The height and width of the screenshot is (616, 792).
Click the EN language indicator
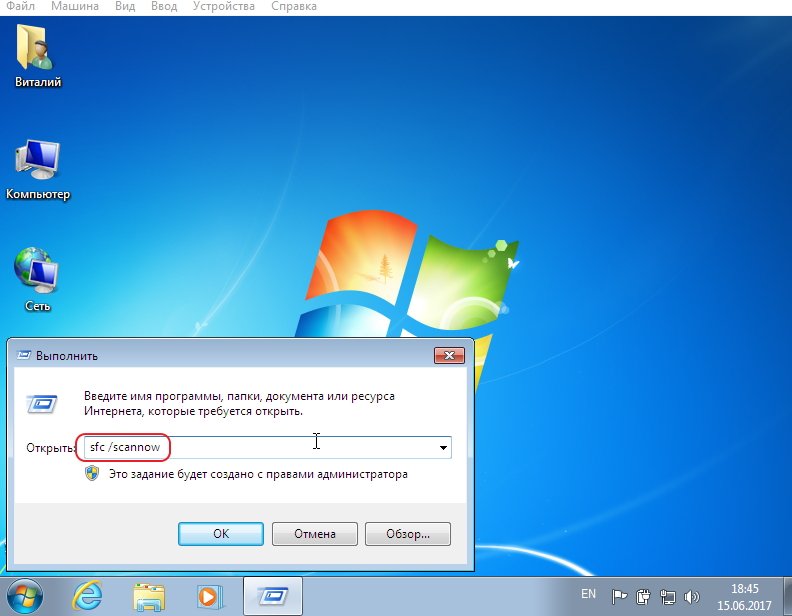click(x=589, y=594)
